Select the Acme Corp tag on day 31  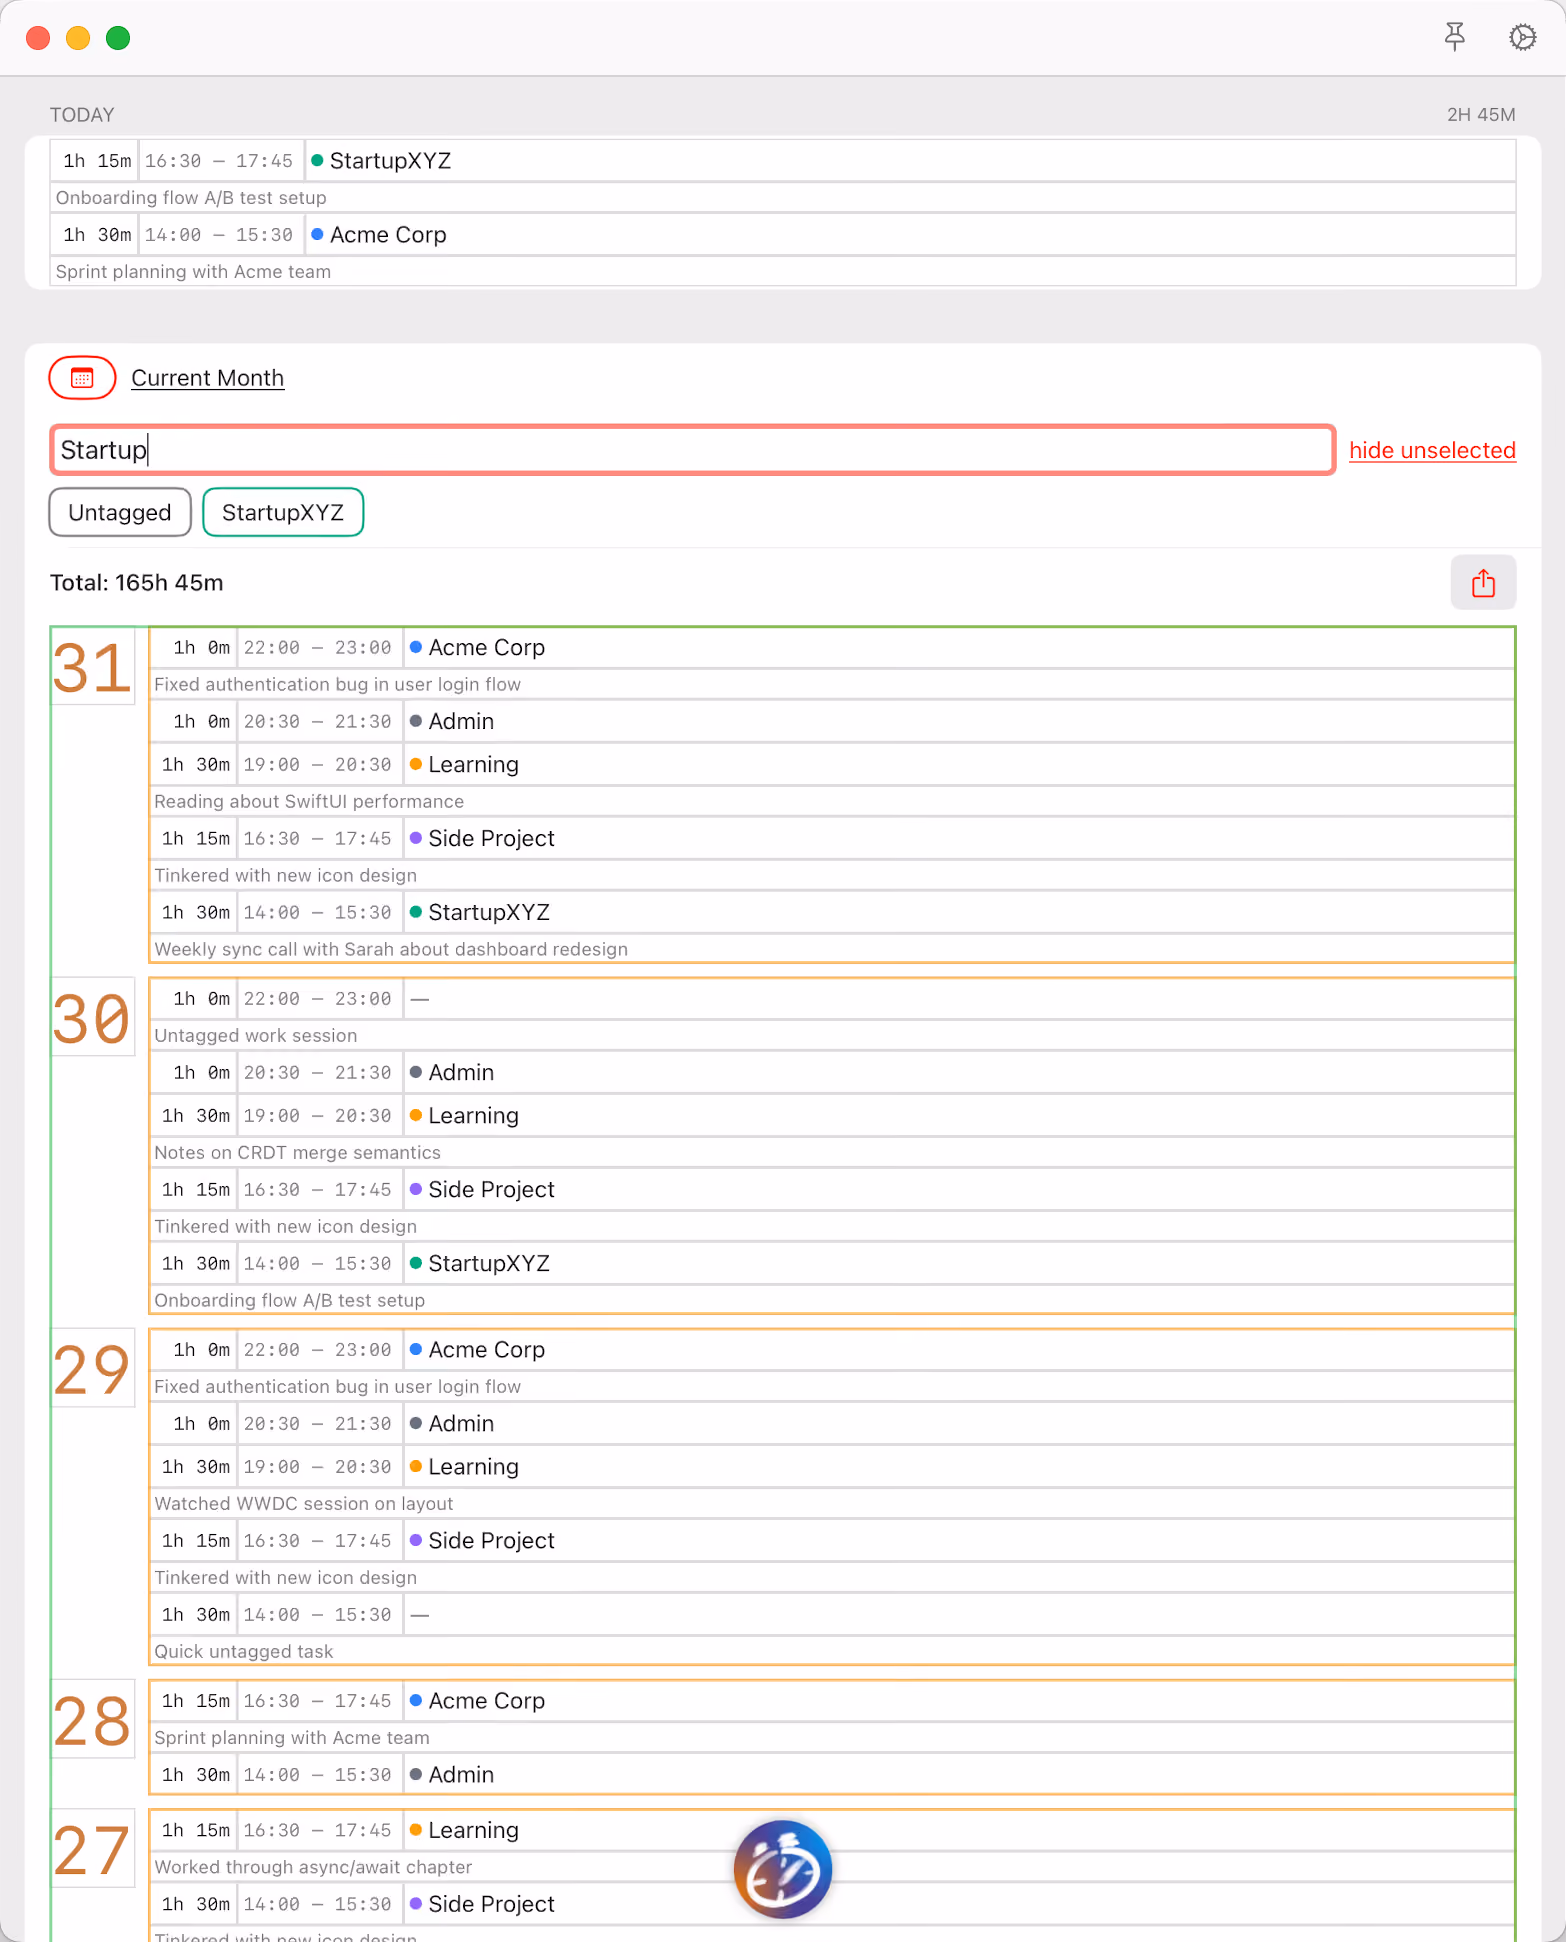click(x=487, y=648)
